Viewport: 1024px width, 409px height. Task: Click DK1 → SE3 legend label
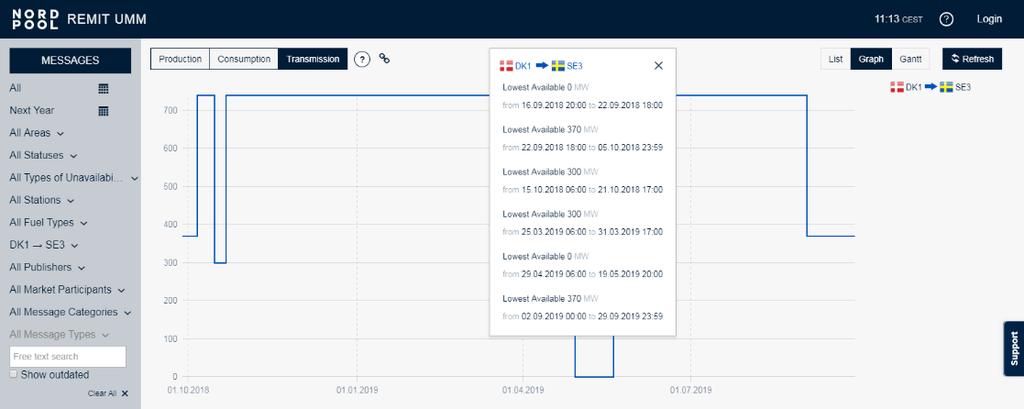click(x=931, y=87)
